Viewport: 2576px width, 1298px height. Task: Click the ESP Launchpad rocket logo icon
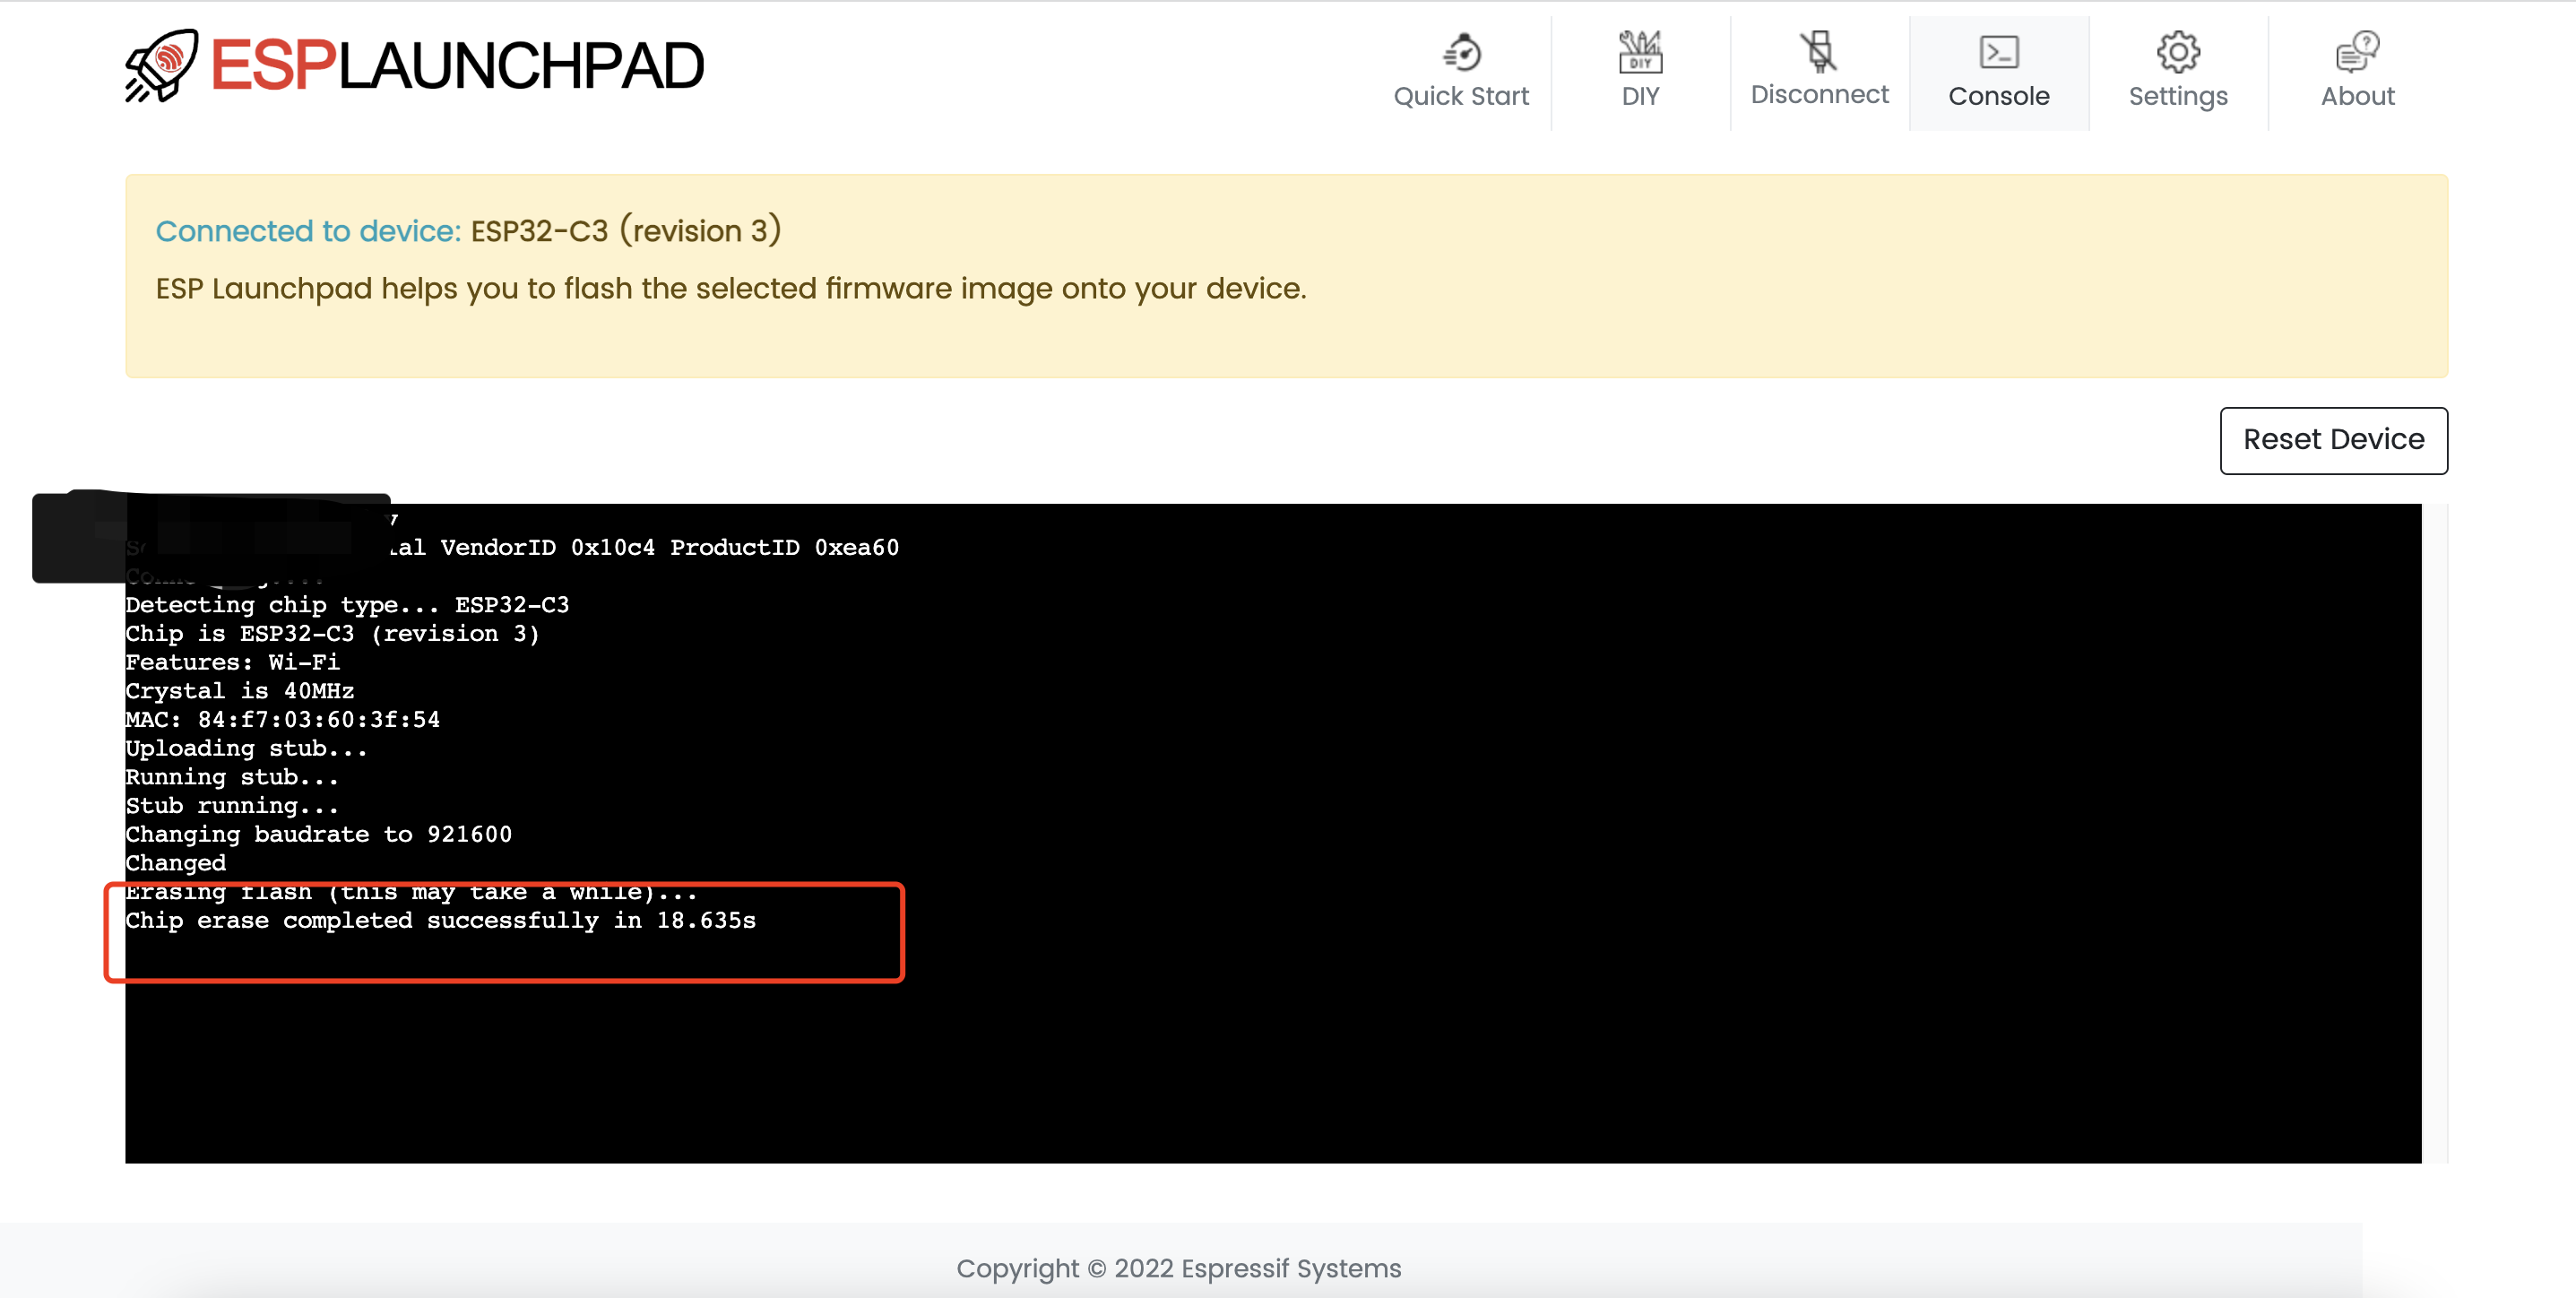(x=162, y=65)
